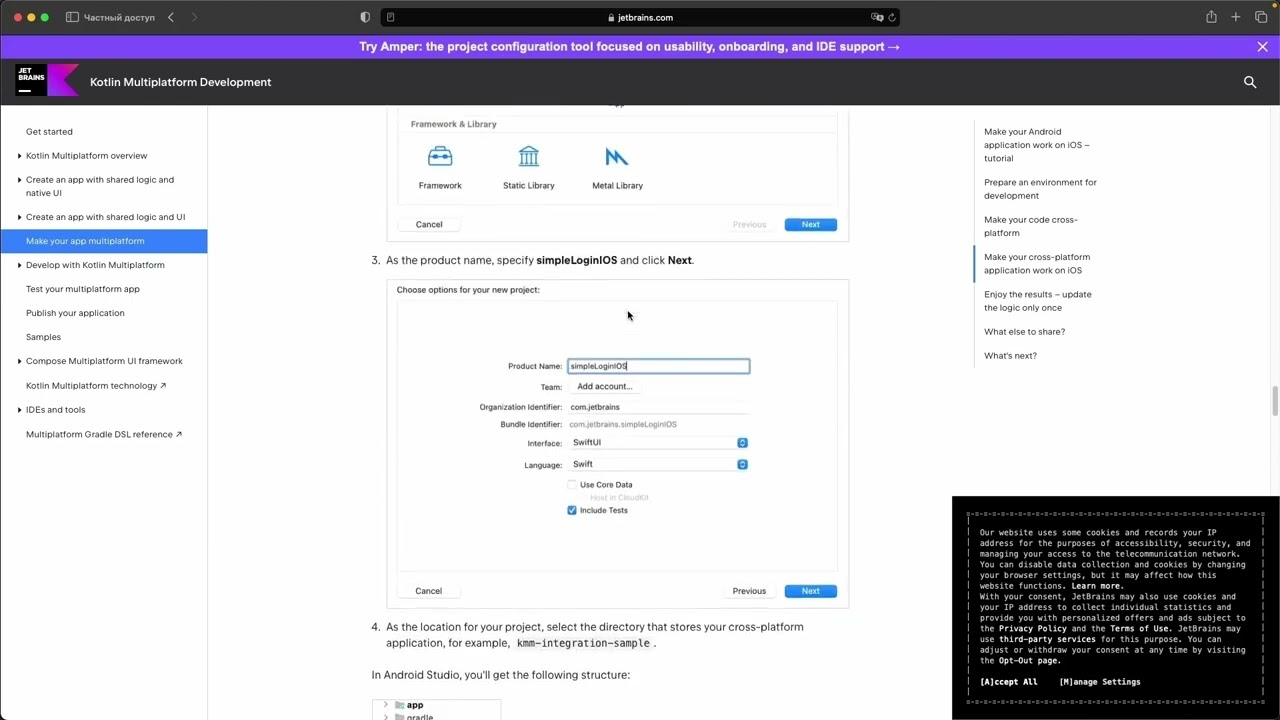This screenshot has height=720, width=1280.
Task: Click the app folder icon in project structure
Action: point(400,705)
